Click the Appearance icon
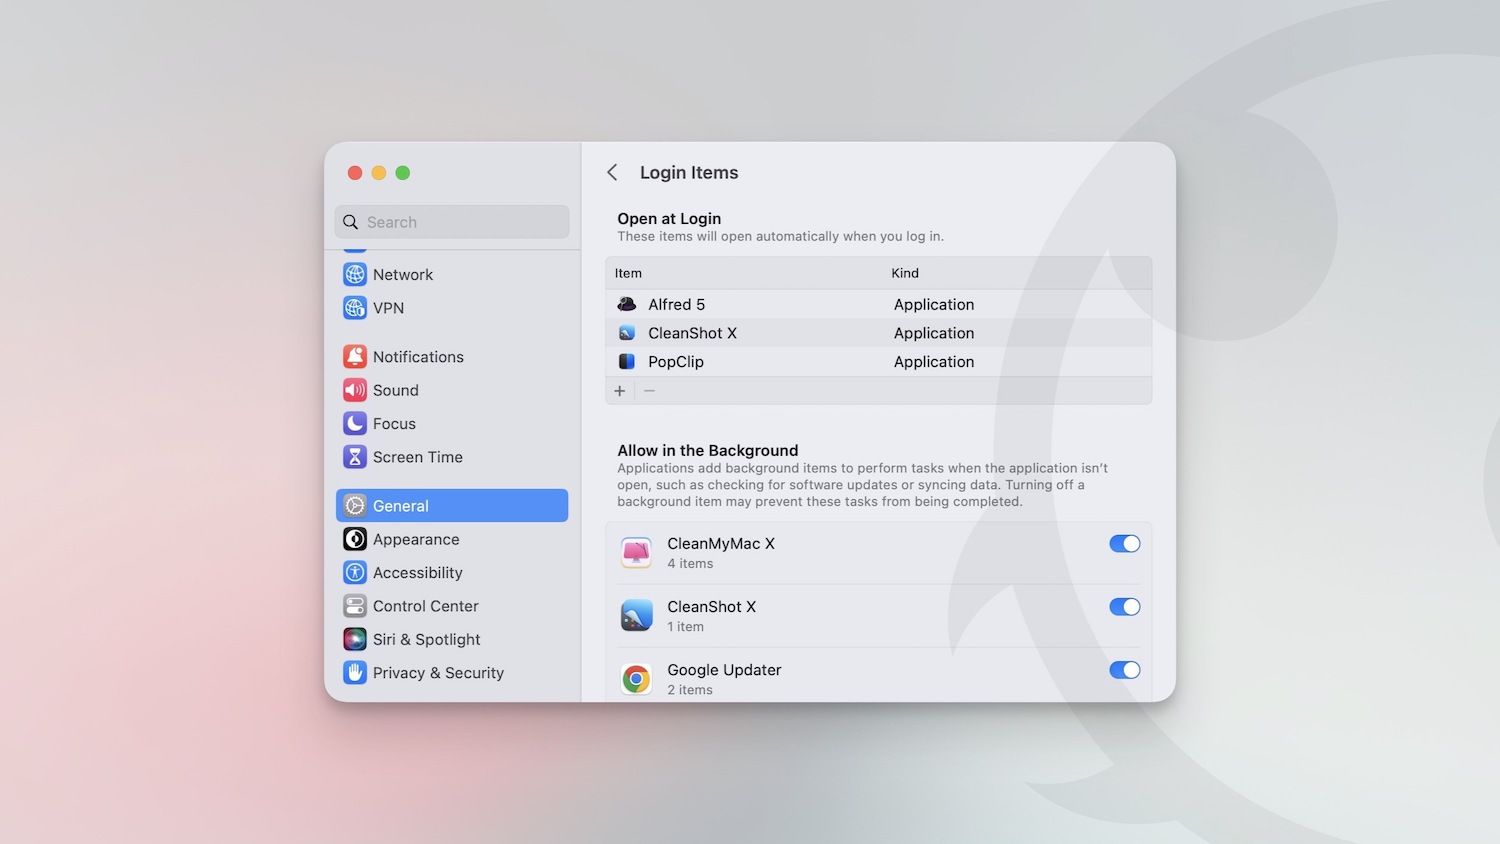1500x844 pixels. click(x=355, y=539)
